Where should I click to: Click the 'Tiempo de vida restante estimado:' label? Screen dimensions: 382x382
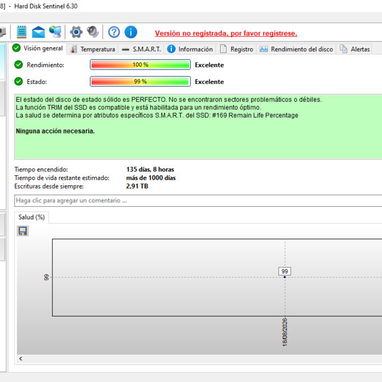[x=62, y=178]
